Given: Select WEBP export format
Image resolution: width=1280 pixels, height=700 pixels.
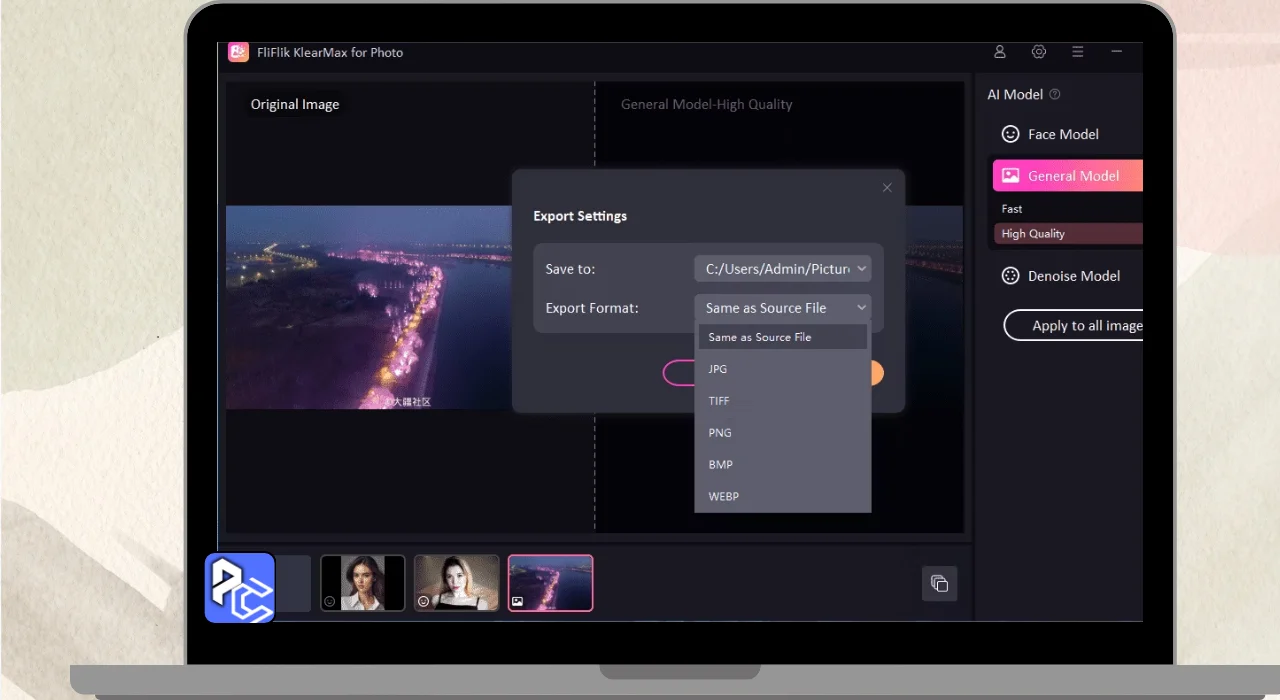Looking at the screenshot, I should 723,497.
